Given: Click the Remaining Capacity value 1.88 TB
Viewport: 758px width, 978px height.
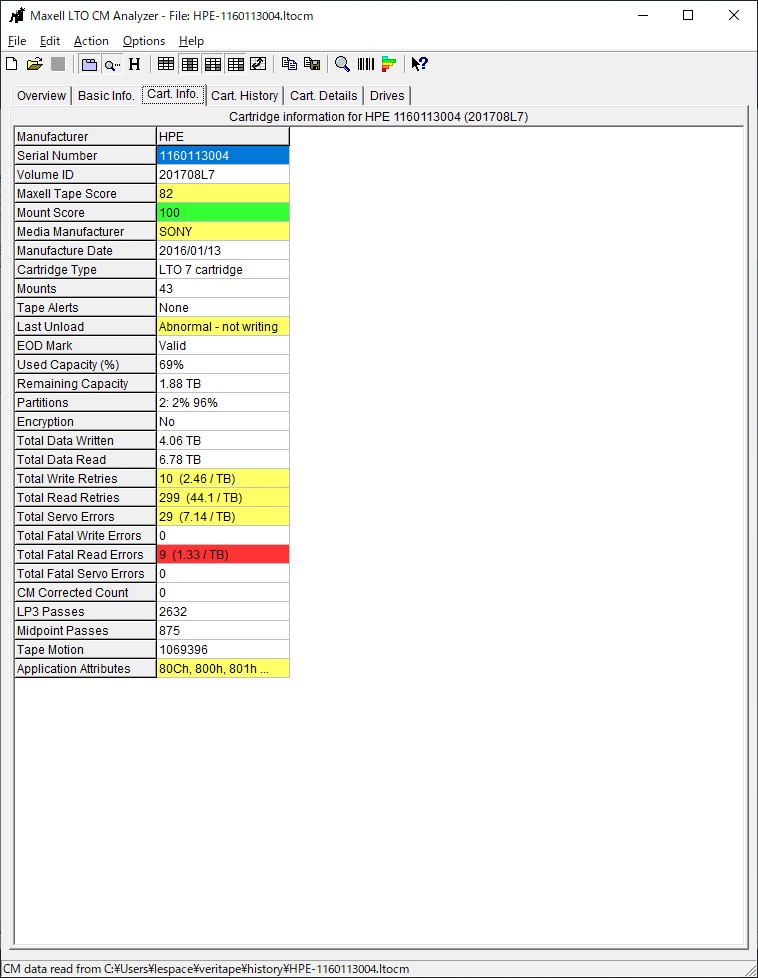Looking at the screenshot, I should click(223, 384).
